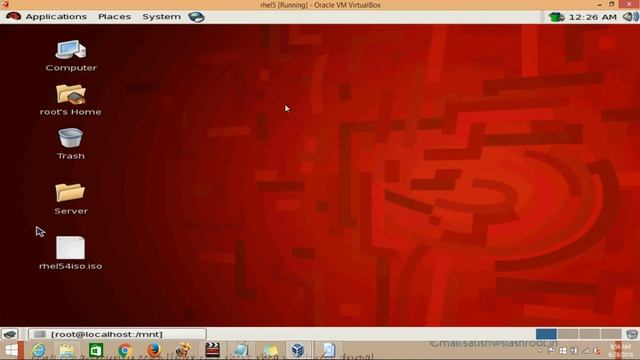This screenshot has height=360, width=640.
Task: Open the clapperboard video app in taskbar
Action: point(212,350)
